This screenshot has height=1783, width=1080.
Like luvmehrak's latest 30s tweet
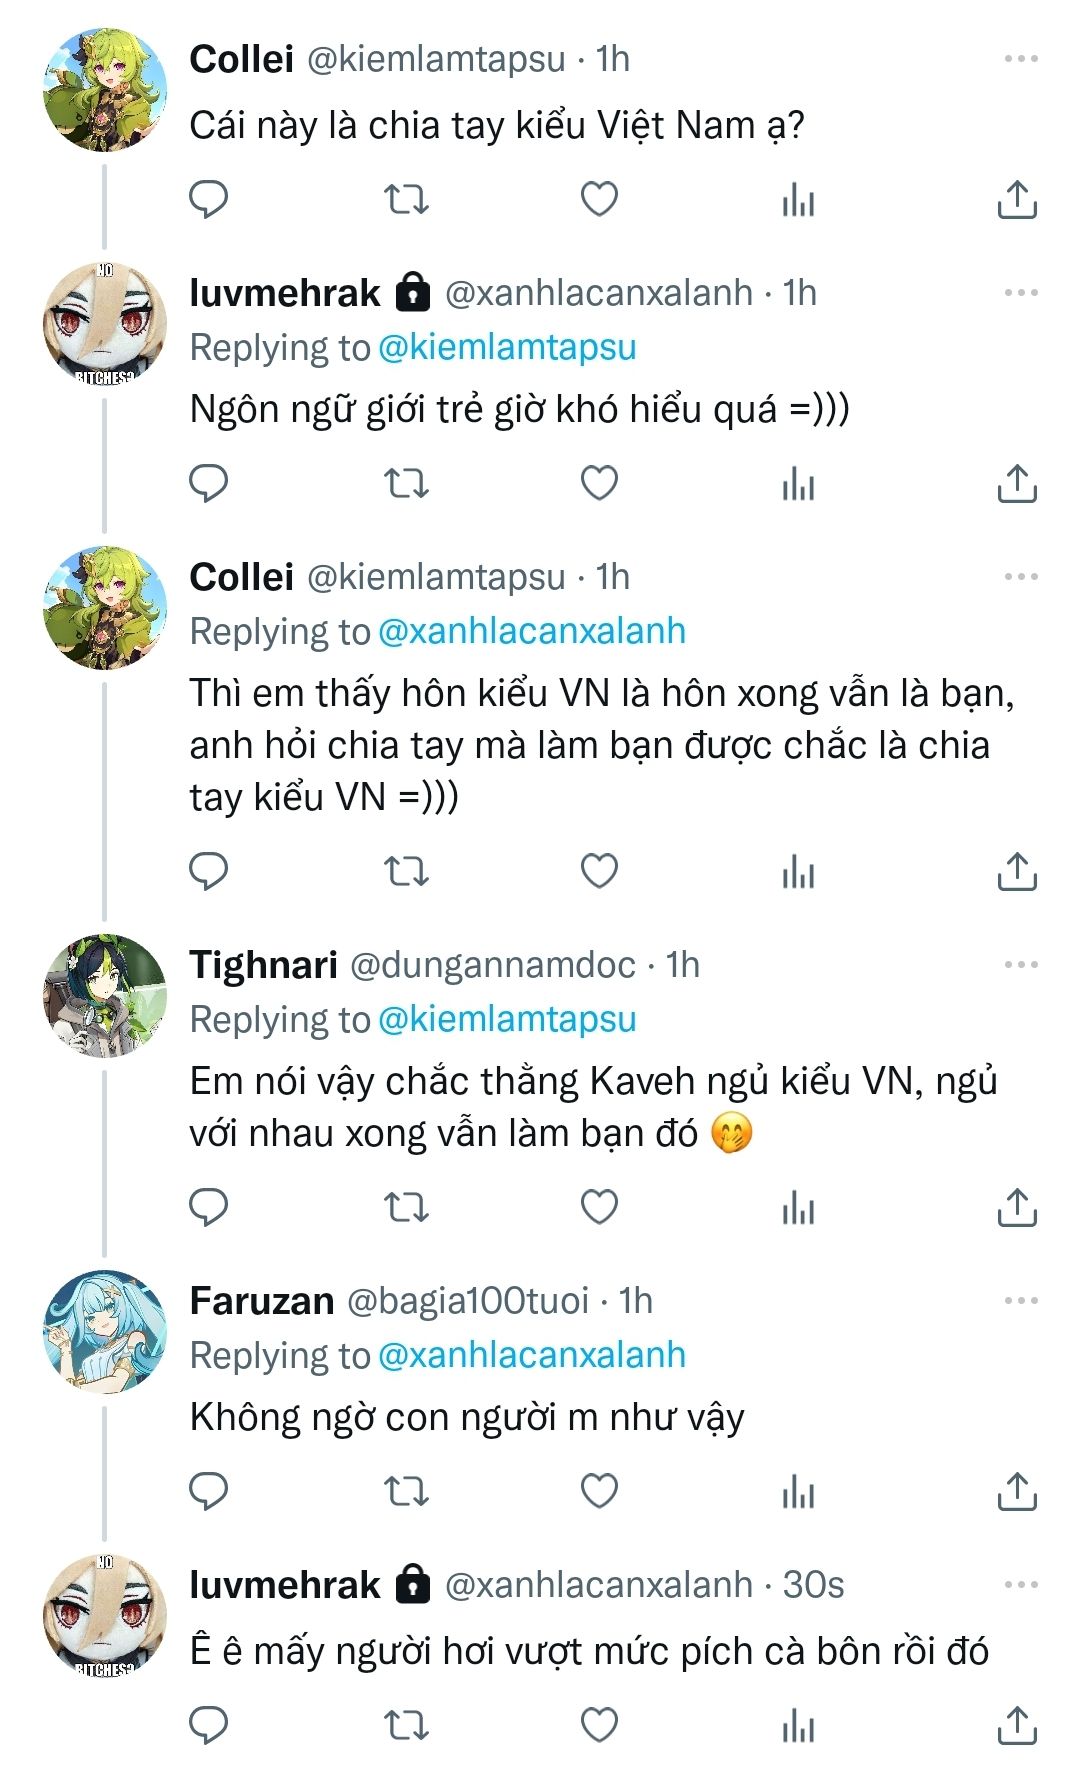click(x=599, y=1726)
